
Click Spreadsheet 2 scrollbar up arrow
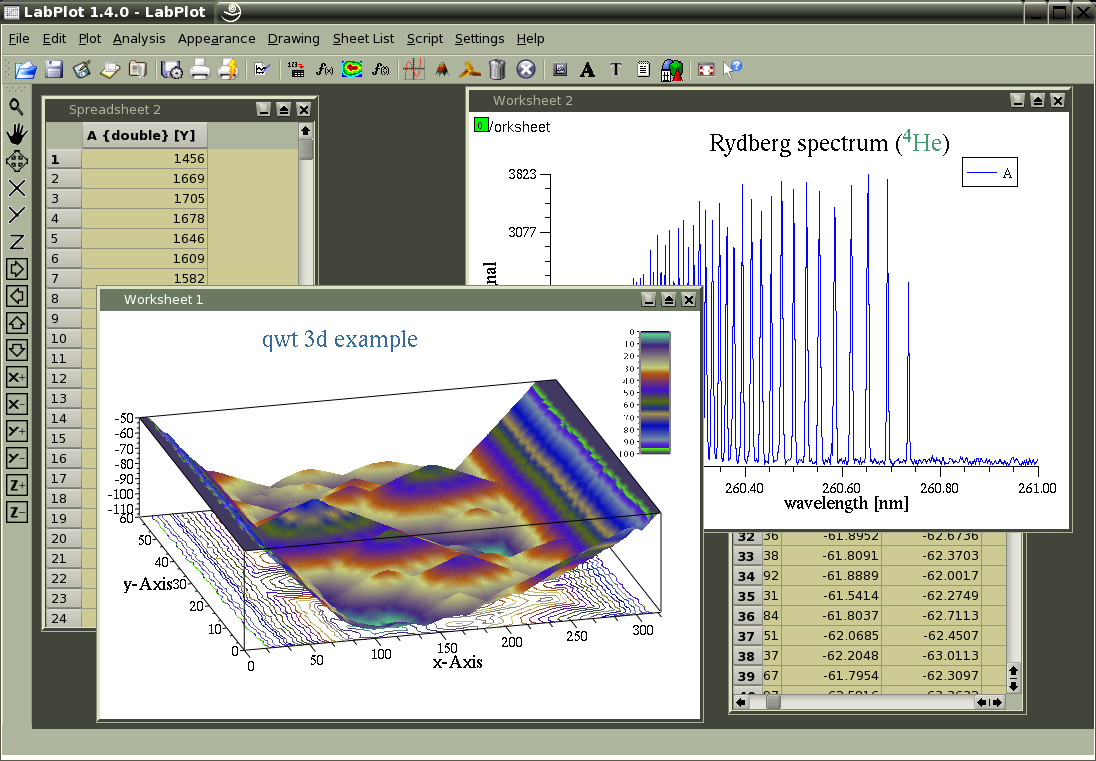pyautogui.click(x=305, y=131)
